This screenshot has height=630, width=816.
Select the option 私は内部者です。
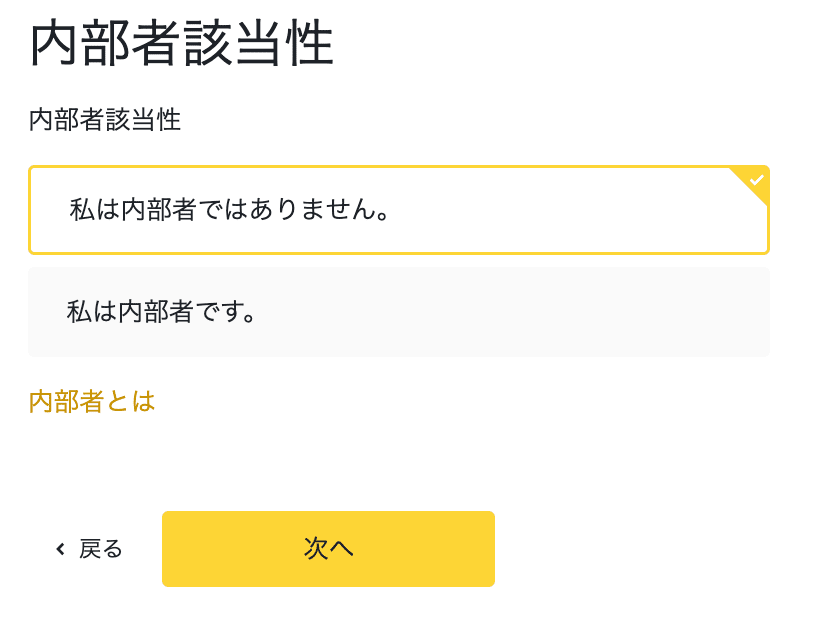coord(398,312)
